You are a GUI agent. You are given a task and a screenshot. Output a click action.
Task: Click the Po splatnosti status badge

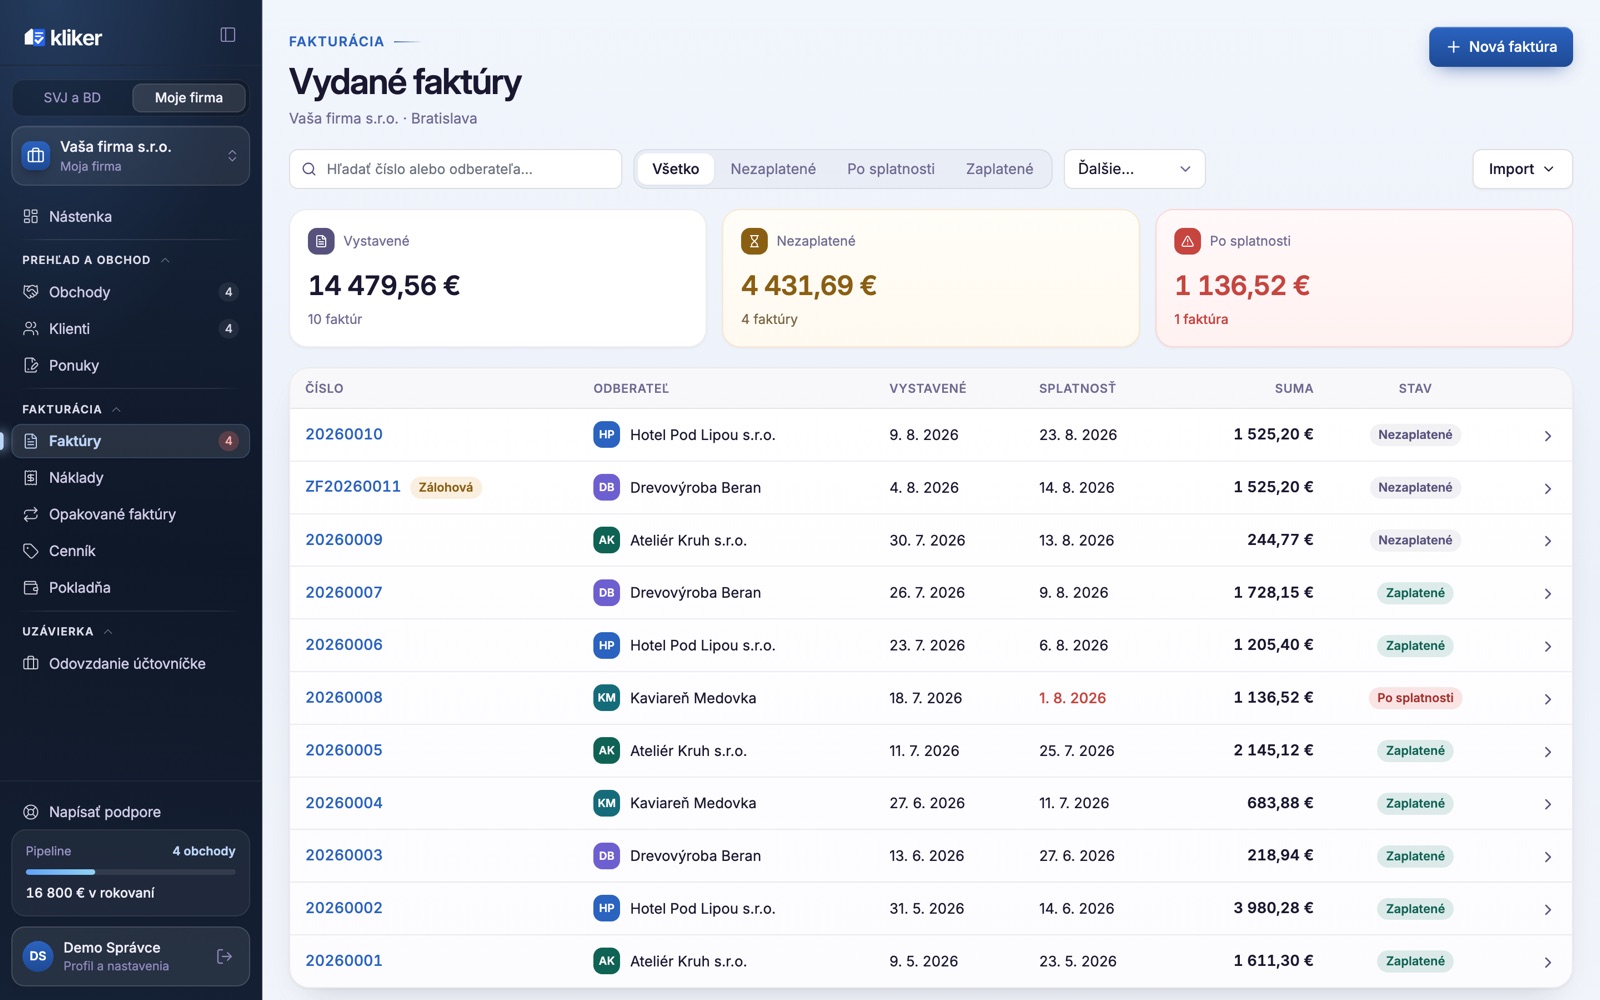(1415, 698)
